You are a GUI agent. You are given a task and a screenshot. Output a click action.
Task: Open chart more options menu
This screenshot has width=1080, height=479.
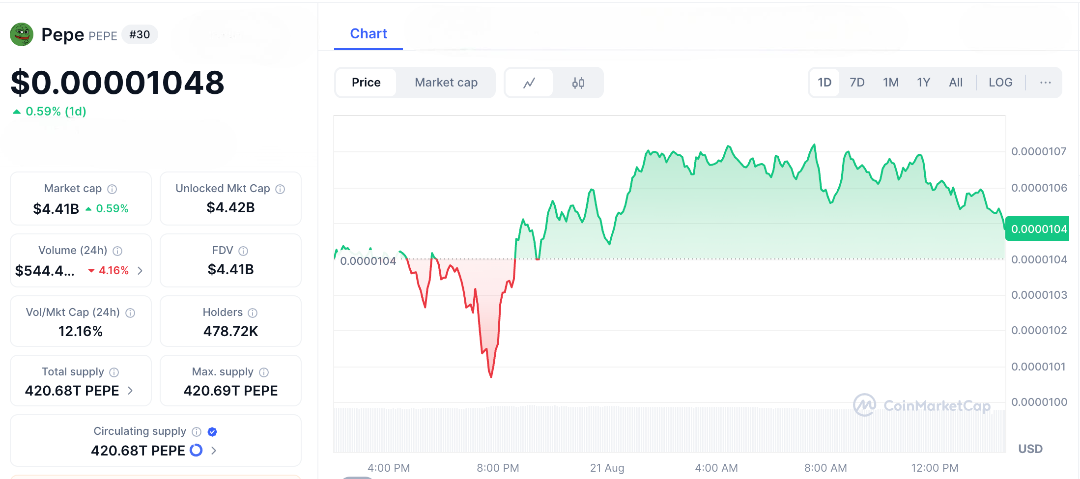(x=1045, y=83)
